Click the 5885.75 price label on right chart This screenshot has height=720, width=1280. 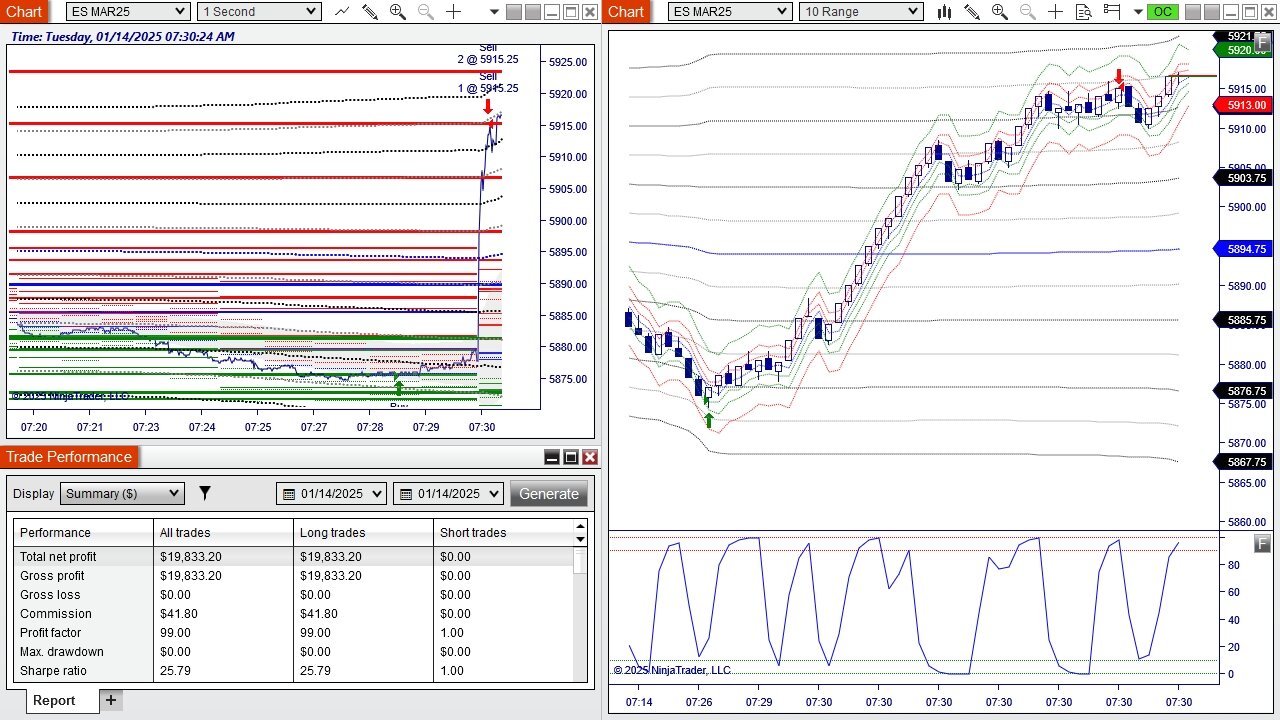[1244, 321]
